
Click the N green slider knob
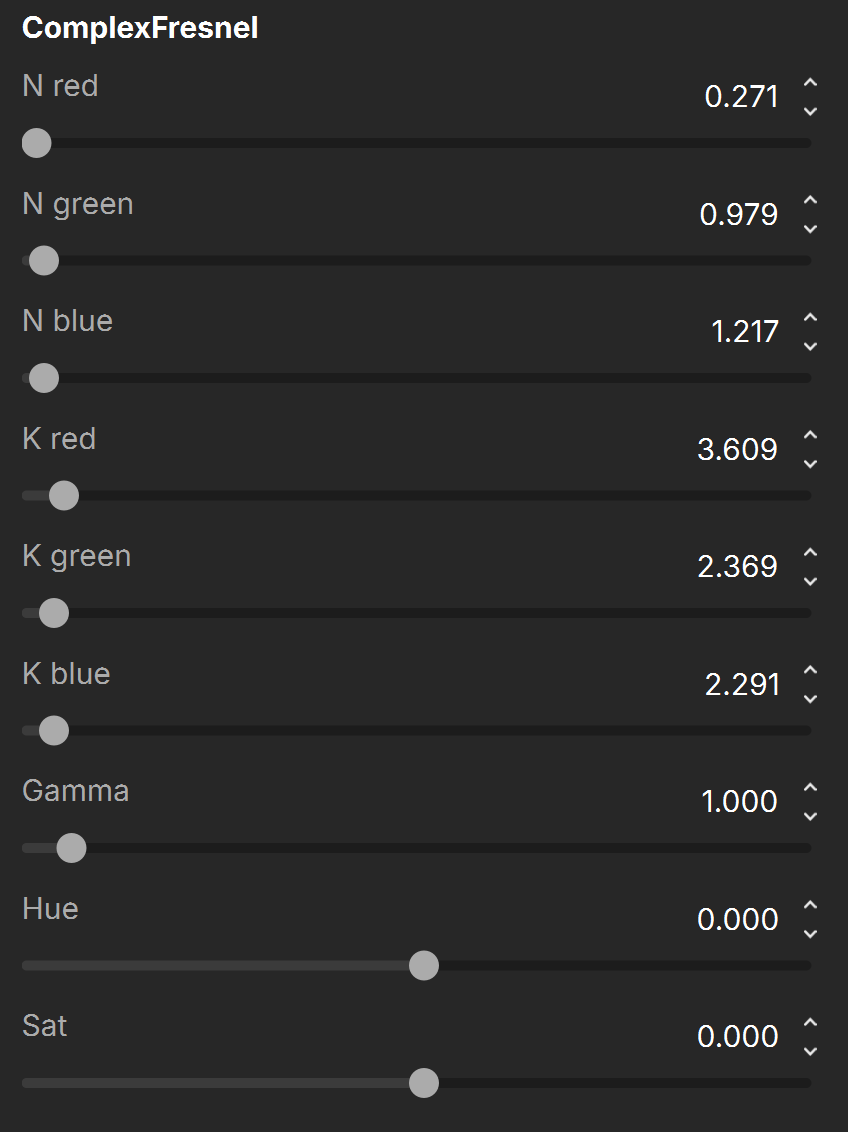pos(44,261)
